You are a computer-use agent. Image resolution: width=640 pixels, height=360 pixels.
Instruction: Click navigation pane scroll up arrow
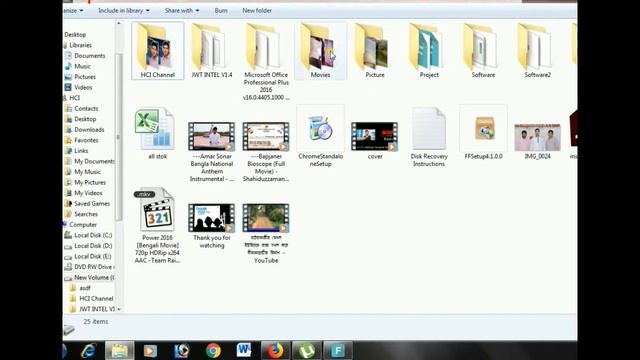tap(119, 23)
